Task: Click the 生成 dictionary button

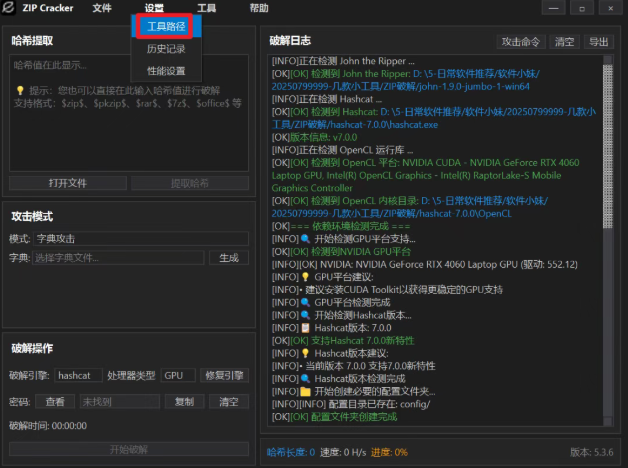Action: (228, 258)
